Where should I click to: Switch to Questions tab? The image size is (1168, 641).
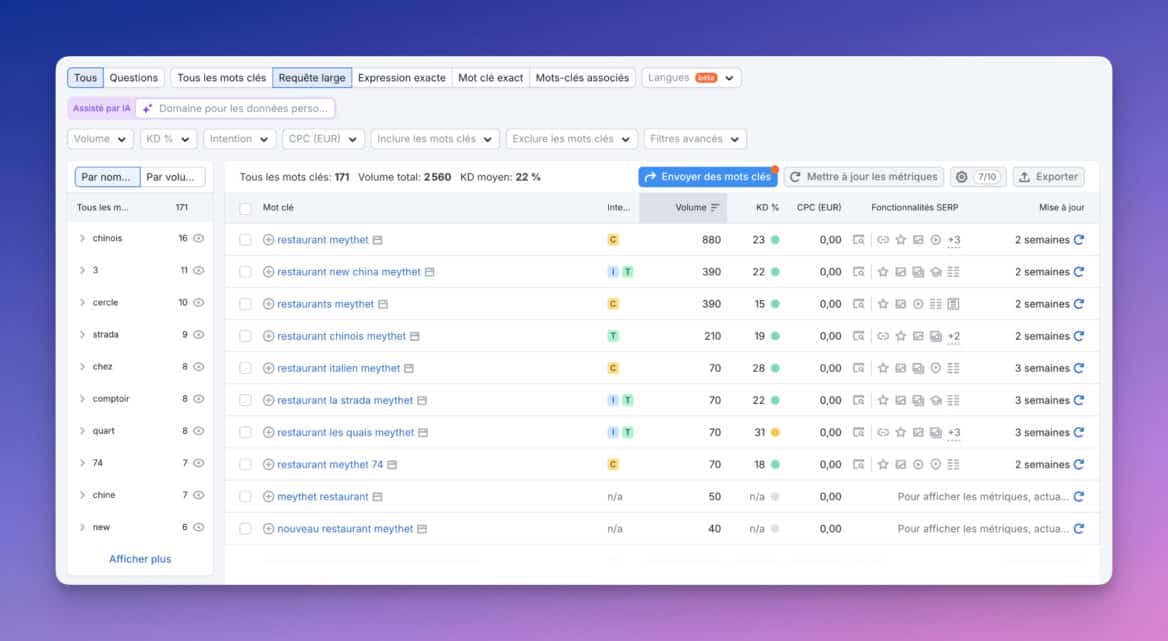(133, 77)
